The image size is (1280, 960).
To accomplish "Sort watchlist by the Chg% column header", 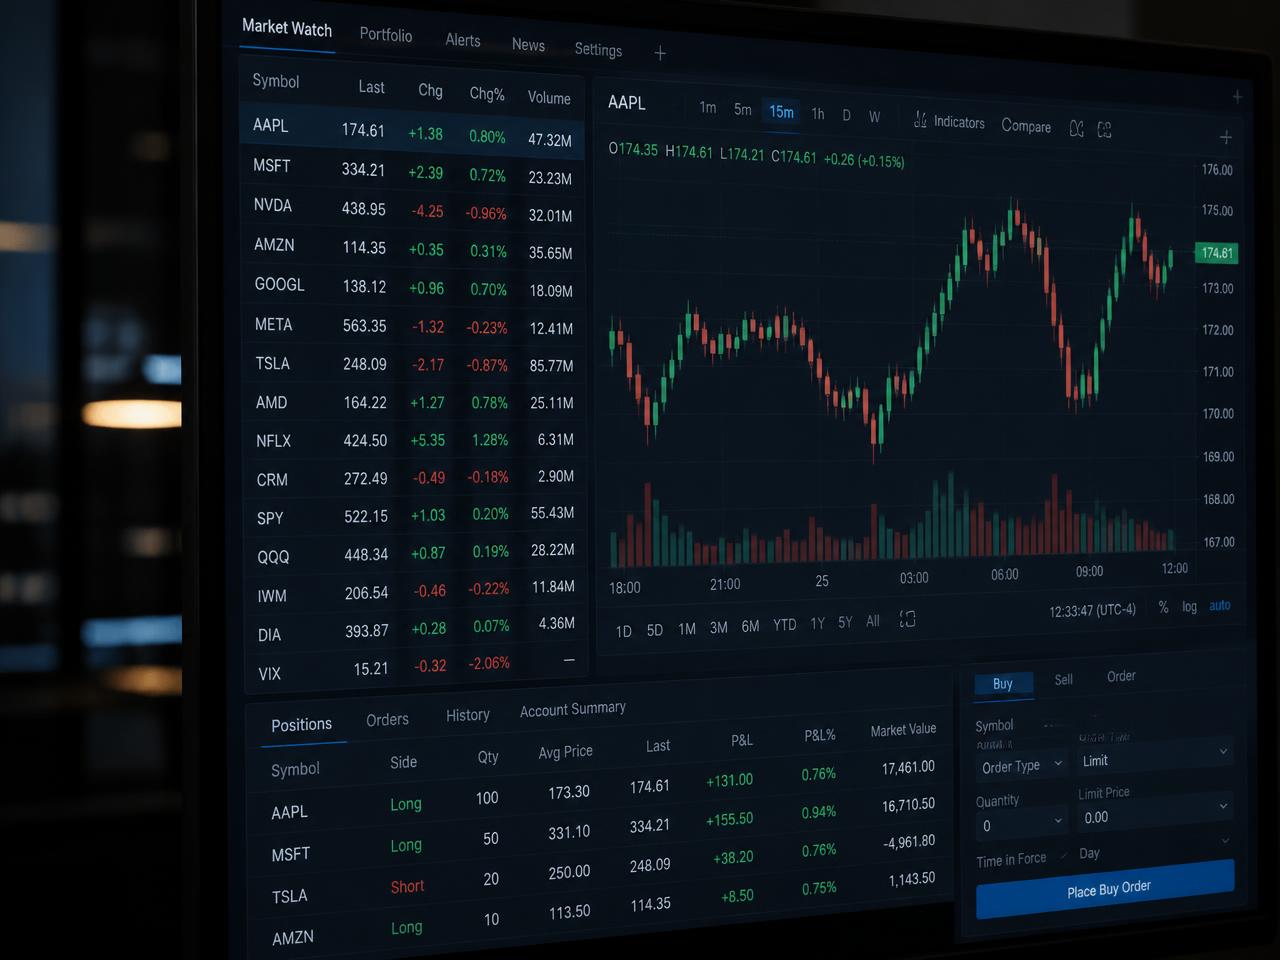I will [x=487, y=94].
